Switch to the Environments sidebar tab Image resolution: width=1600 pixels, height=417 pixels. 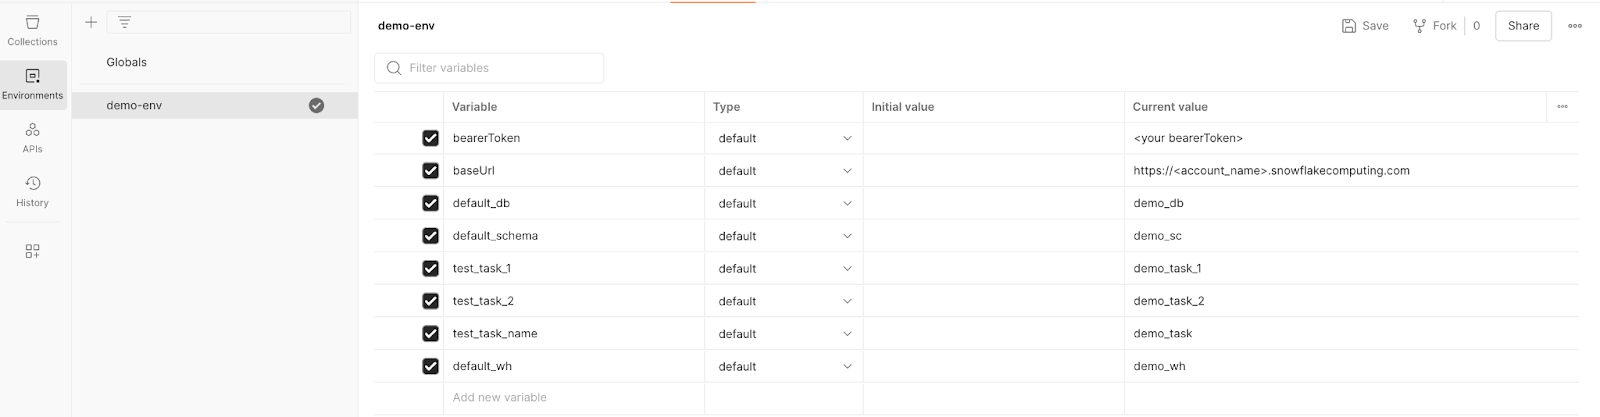click(32, 84)
